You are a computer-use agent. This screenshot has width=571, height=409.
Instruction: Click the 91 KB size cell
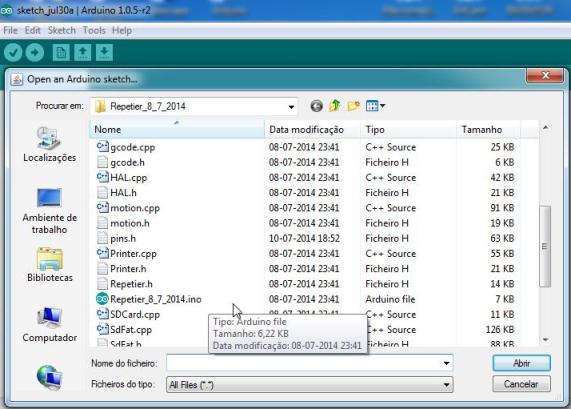coord(502,208)
